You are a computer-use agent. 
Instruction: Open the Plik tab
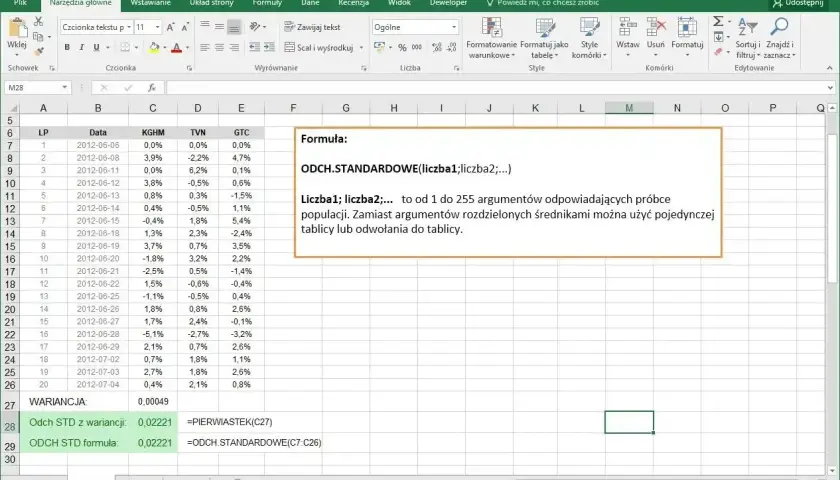pos(20,3)
